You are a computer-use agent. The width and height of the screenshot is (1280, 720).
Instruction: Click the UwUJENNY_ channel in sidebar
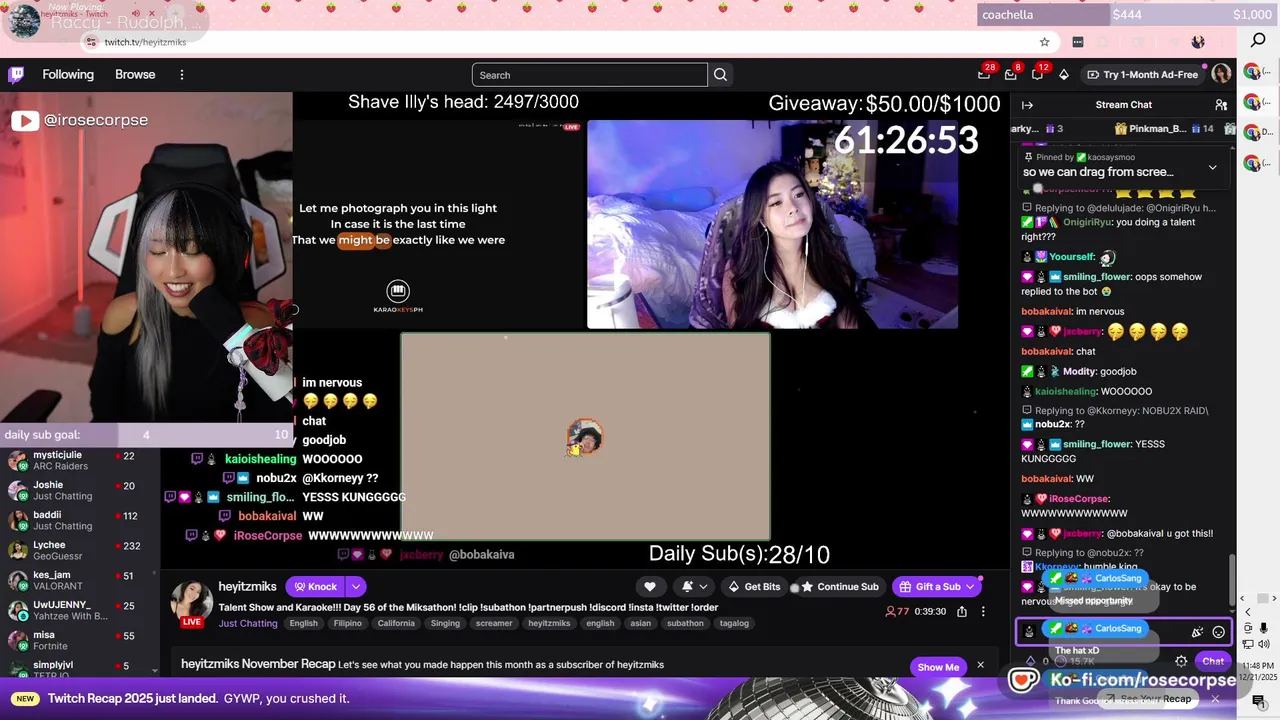click(x=80, y=611)
